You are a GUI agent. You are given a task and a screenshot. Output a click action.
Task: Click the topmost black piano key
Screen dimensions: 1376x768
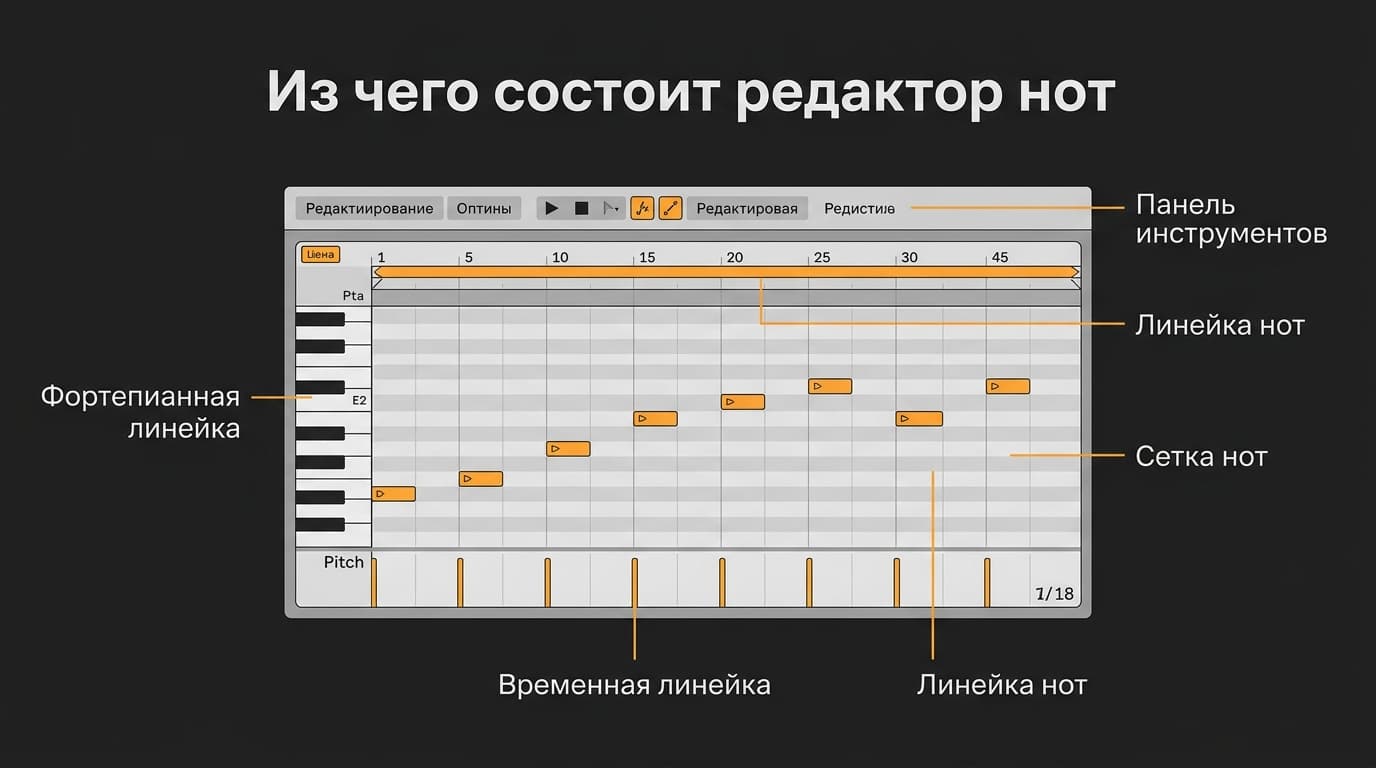click(320, 319)
